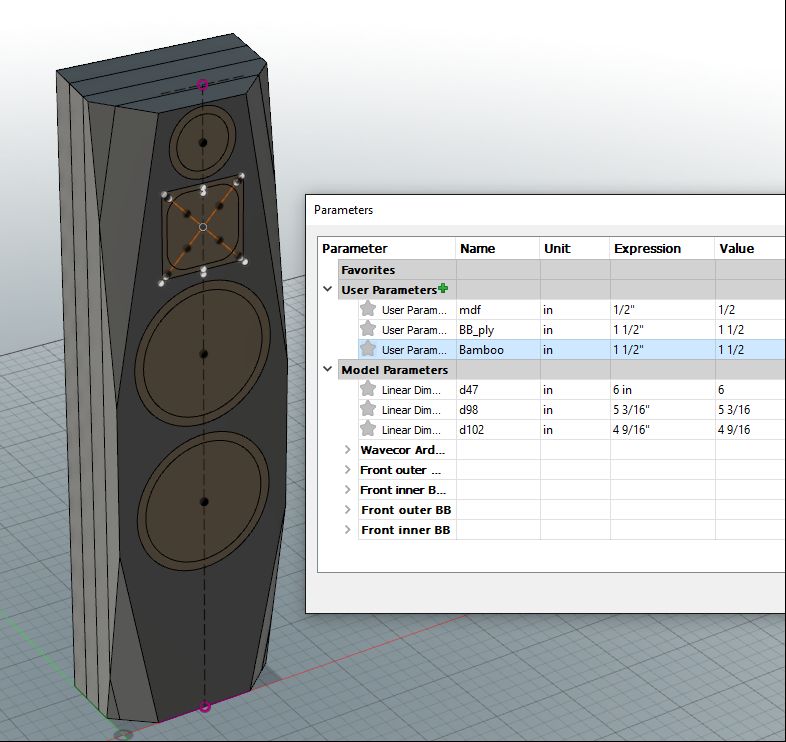786x742 pixels.
Task: Add a new user parameter with green plus
Action: pyautogui.click(x=443, y=288)
